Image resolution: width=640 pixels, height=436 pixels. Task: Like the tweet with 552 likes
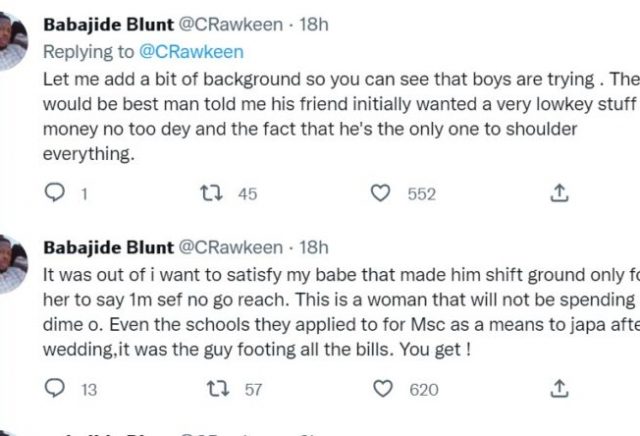(x=380, y=194)
